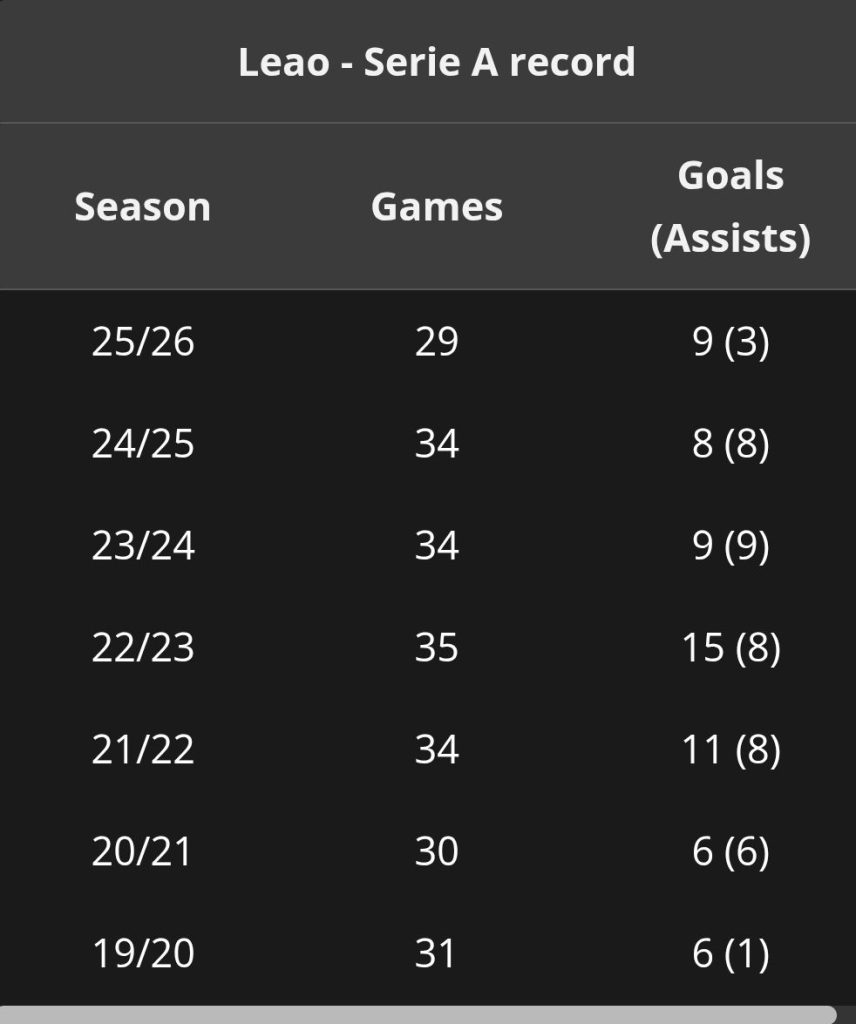
Task: Click the 31 games value
Action: click(435, 953)
